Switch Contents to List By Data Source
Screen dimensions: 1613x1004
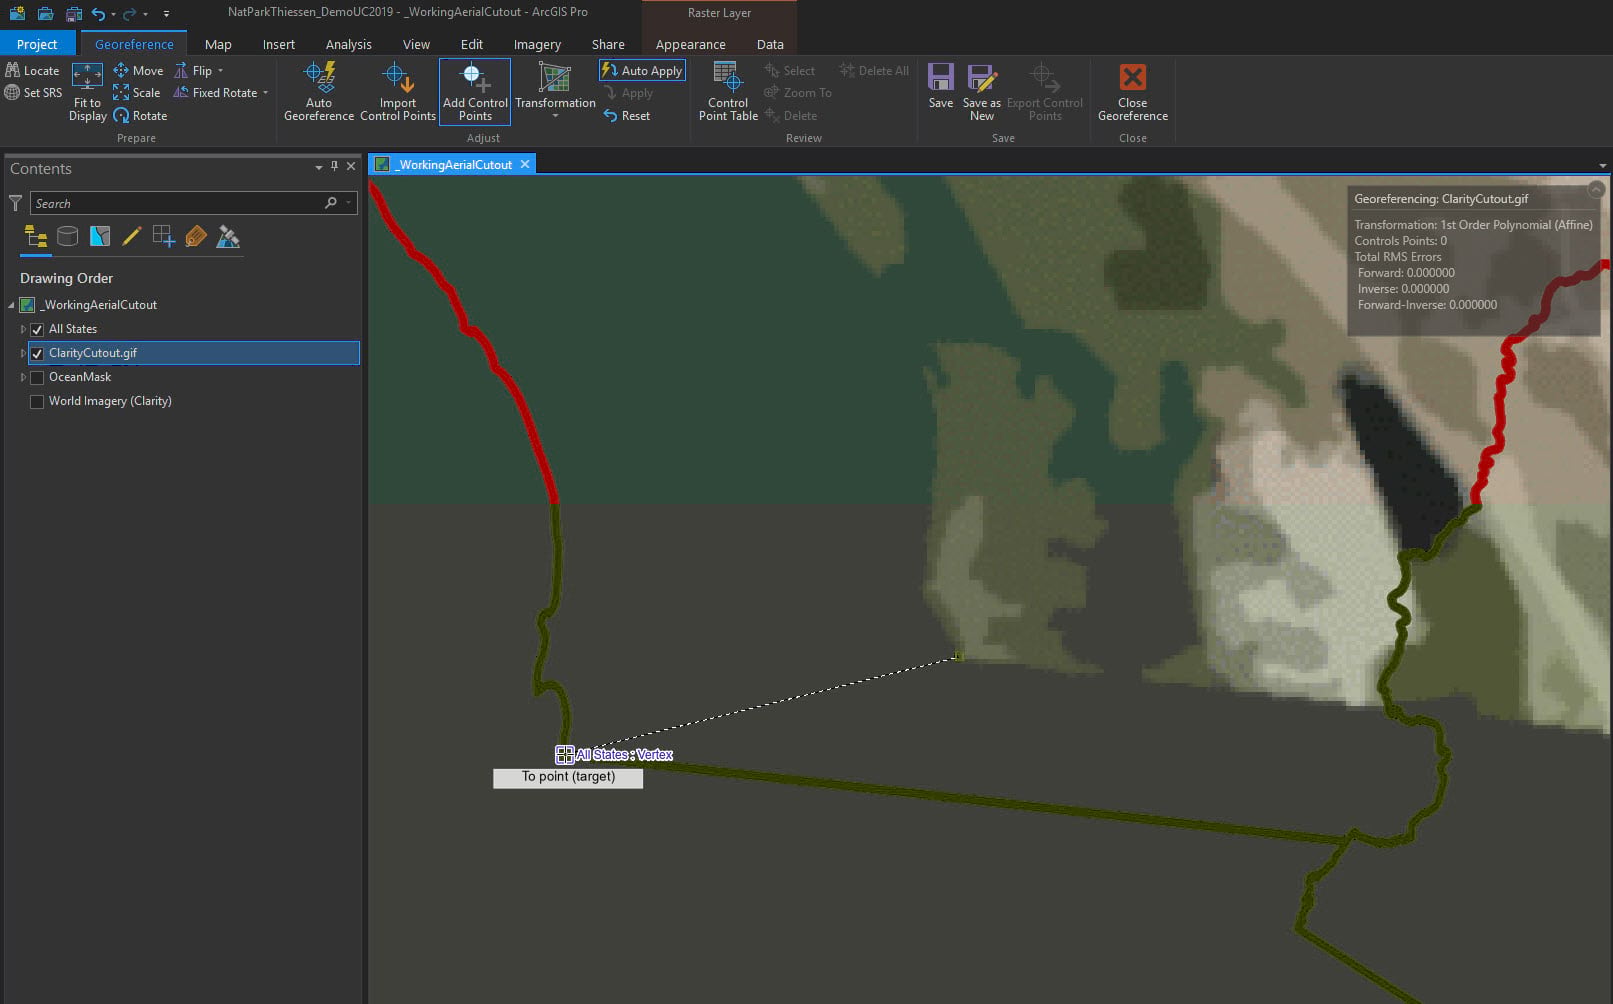(68, 237)
